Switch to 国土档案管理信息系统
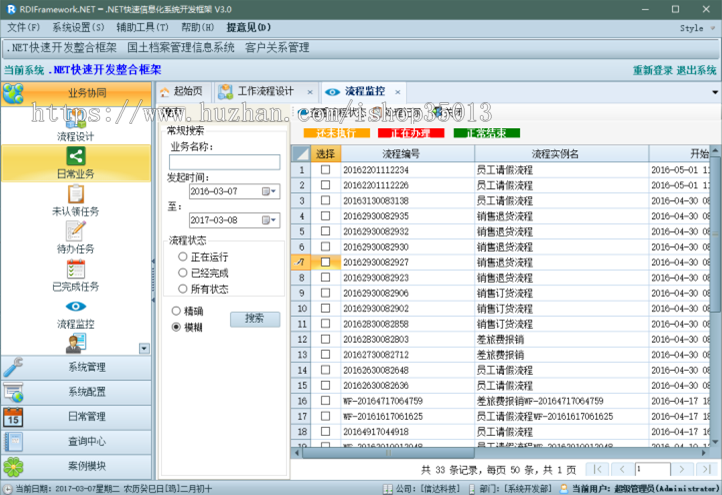 [180, 47]
